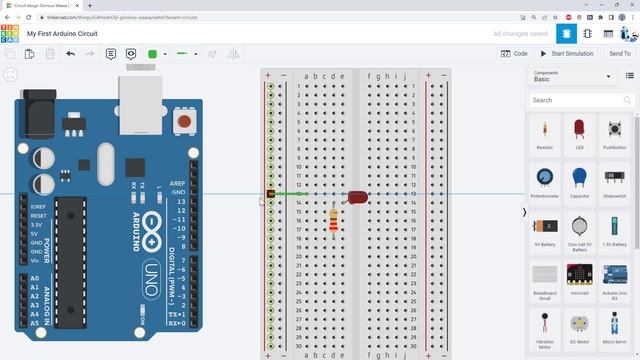Click the paste icon in the toolbar
The height and width of the screenshot is (360, 640).
29,54
